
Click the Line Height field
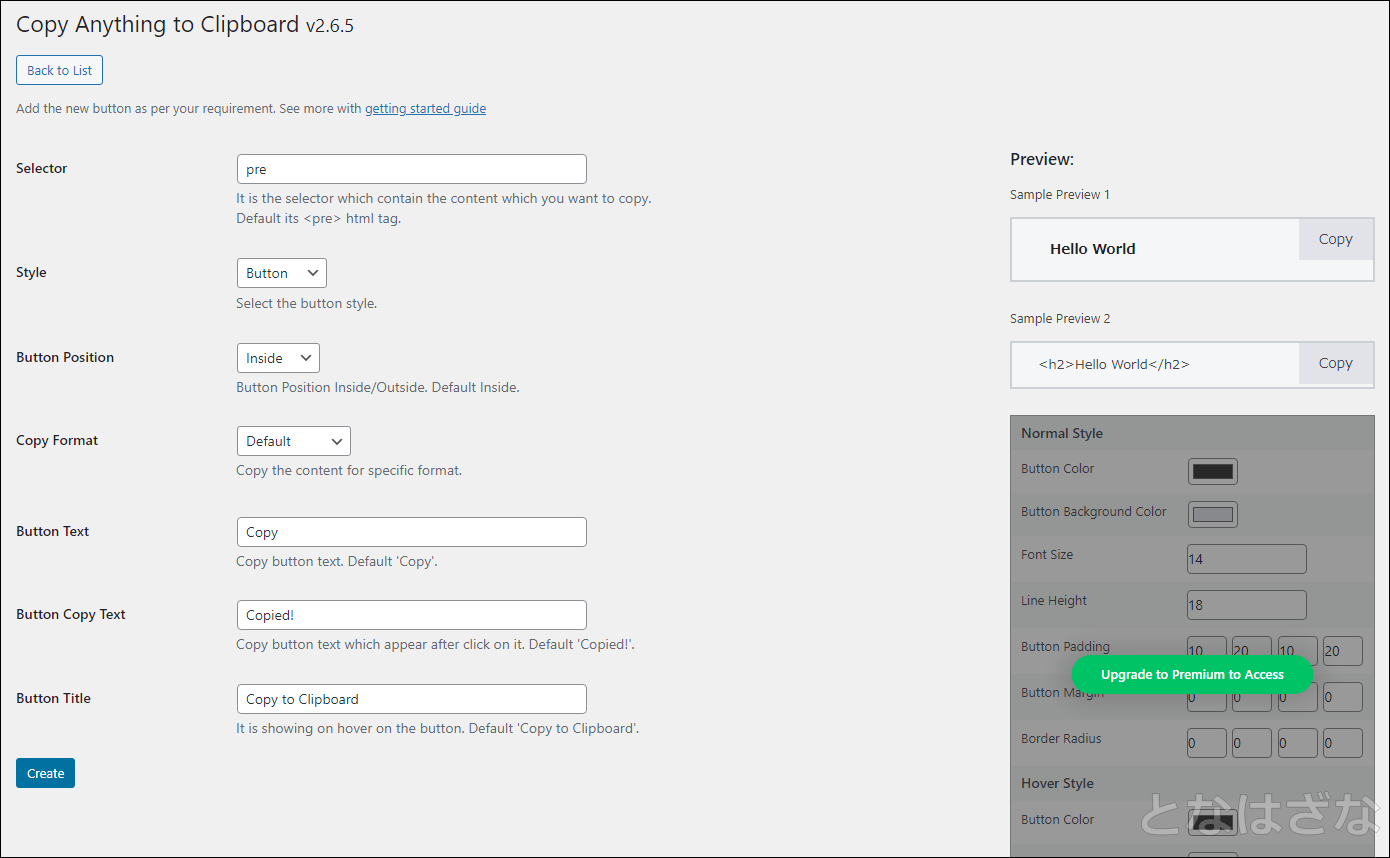[1246, 605]
